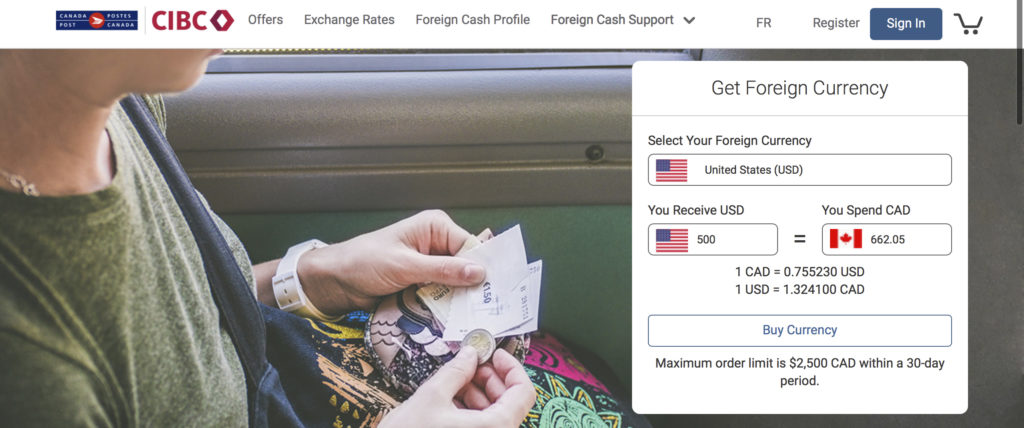Screen dimensions: 1024x428
Task: Focus the You Receive USD amount field
Action: (712, 239)
